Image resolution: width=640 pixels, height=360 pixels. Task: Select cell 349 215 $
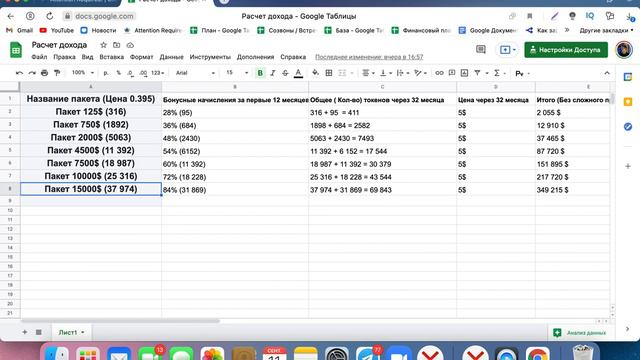tap(573, 190)
